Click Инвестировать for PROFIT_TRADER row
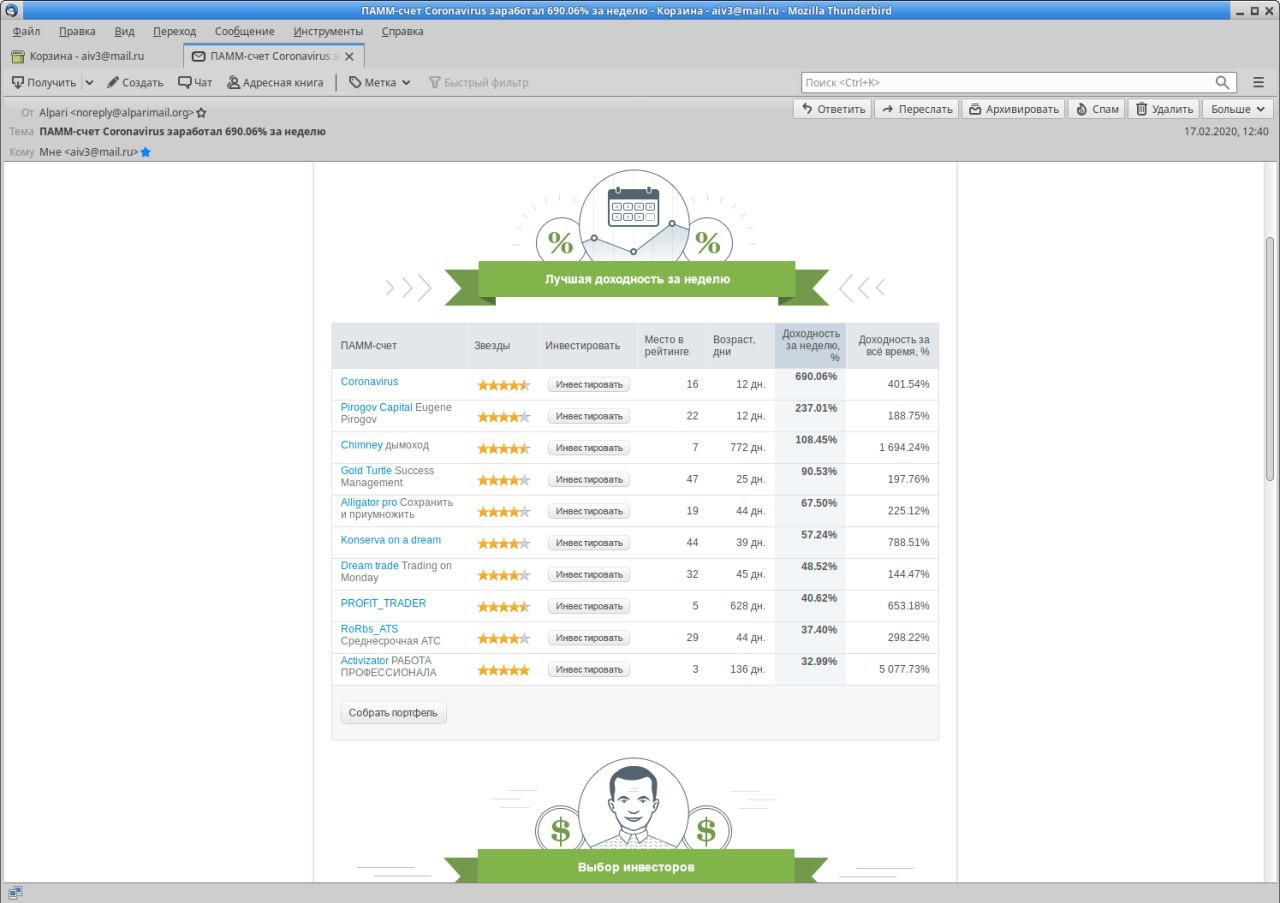1280x903 pixels. [589, 606]
